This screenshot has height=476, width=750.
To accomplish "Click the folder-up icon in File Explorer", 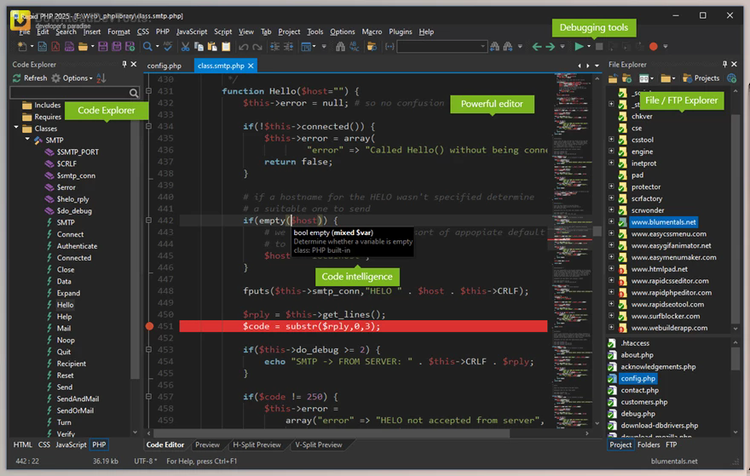I will (x=613, y=78).
